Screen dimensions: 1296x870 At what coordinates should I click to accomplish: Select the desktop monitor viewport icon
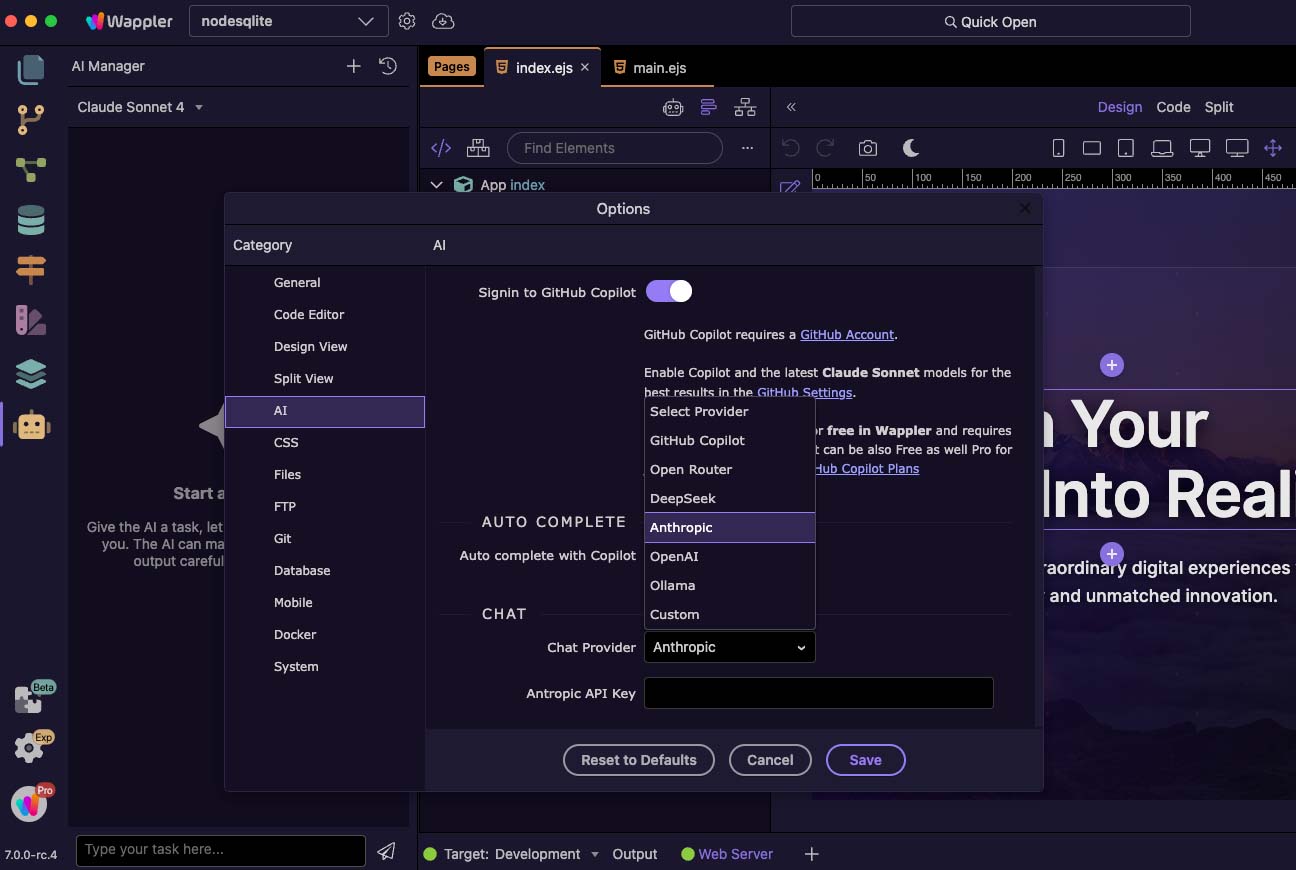1200,148
